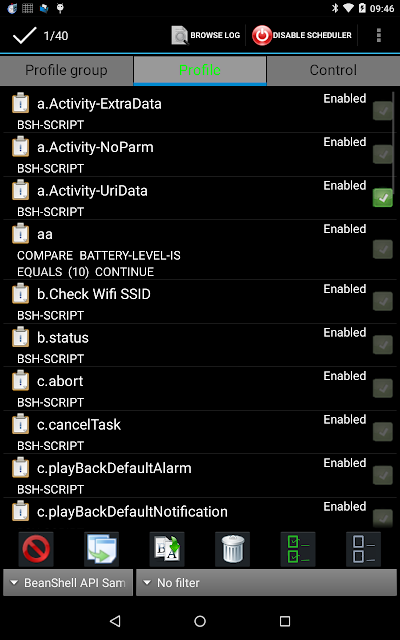Tap the rename profile icon in bottom toolbar
Viewport: 400px width, 640px height.
click(x=167, y=549)
